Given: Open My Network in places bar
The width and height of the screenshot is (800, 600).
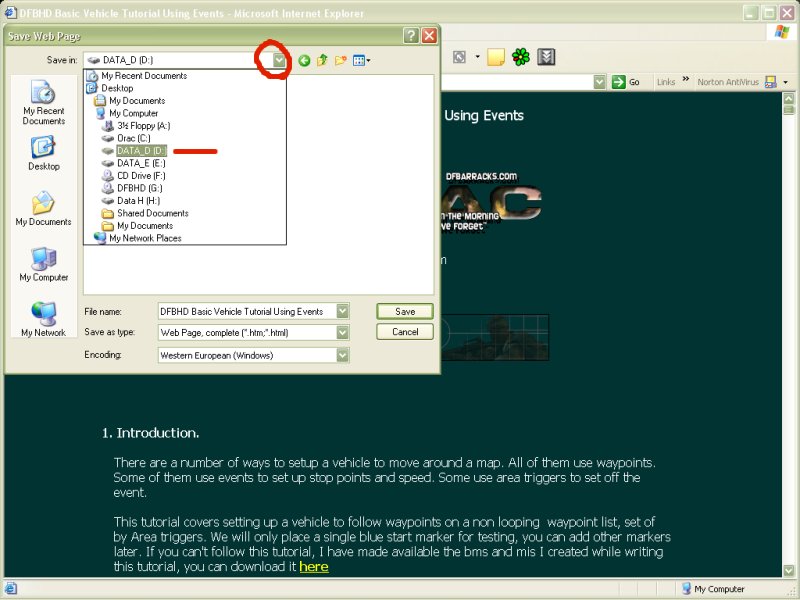Looking at the screenshot, I should click(x=43, y=319).
